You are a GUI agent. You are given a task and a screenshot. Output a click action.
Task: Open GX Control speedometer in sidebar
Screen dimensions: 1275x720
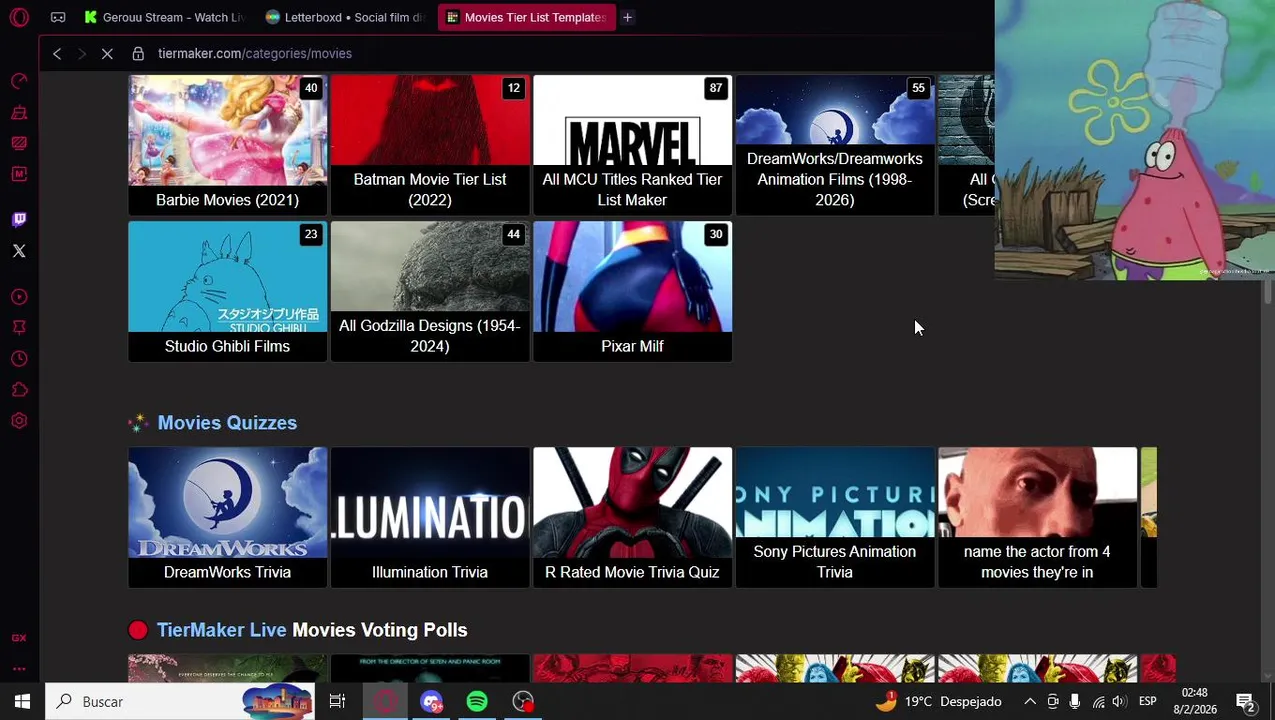tap(19, 82)
